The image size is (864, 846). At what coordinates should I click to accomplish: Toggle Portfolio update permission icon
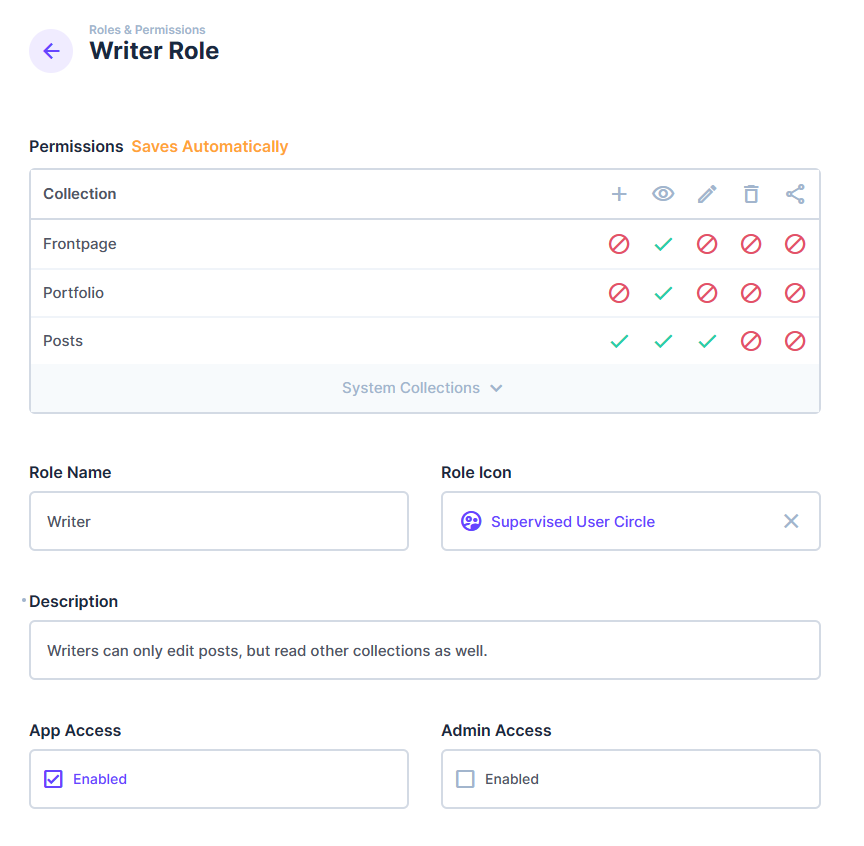pyautogui.click(x=707, y=293)
